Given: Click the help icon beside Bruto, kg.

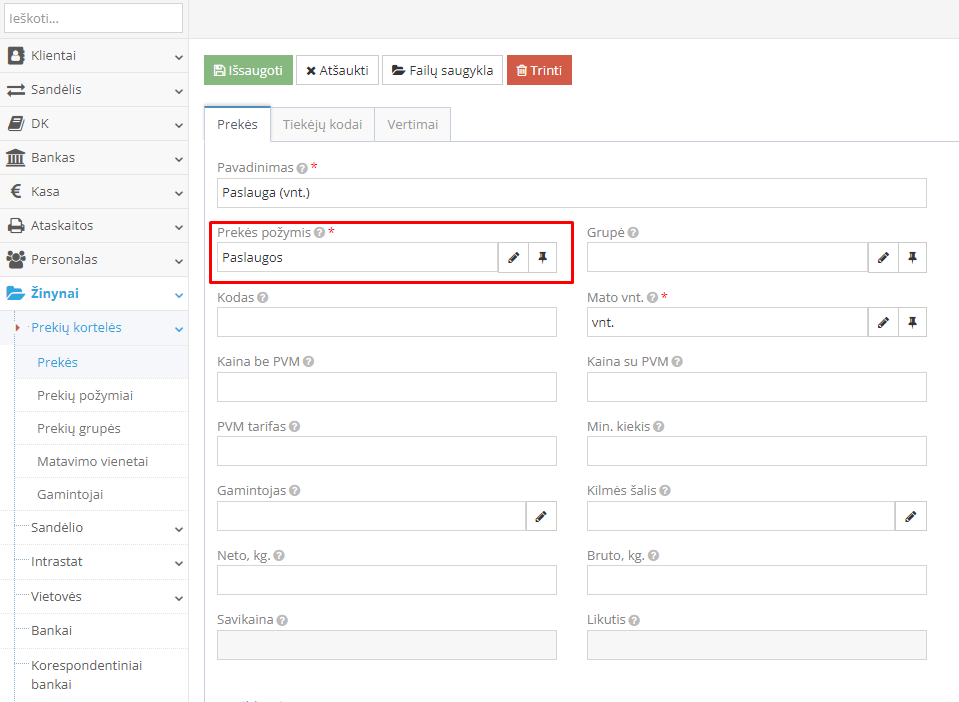Looking at the screenshot, I should click(x=653, y=556).
